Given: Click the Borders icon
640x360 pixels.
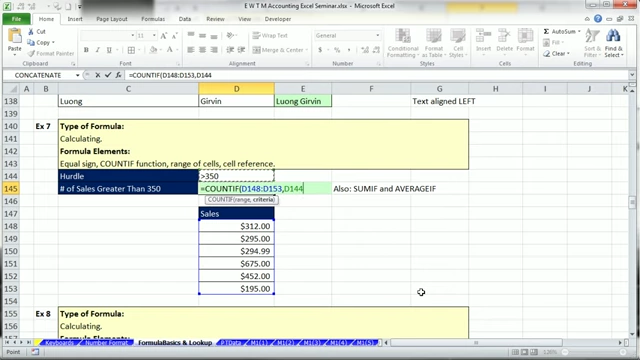Looking at the screenshot, I should click(131, 50).
